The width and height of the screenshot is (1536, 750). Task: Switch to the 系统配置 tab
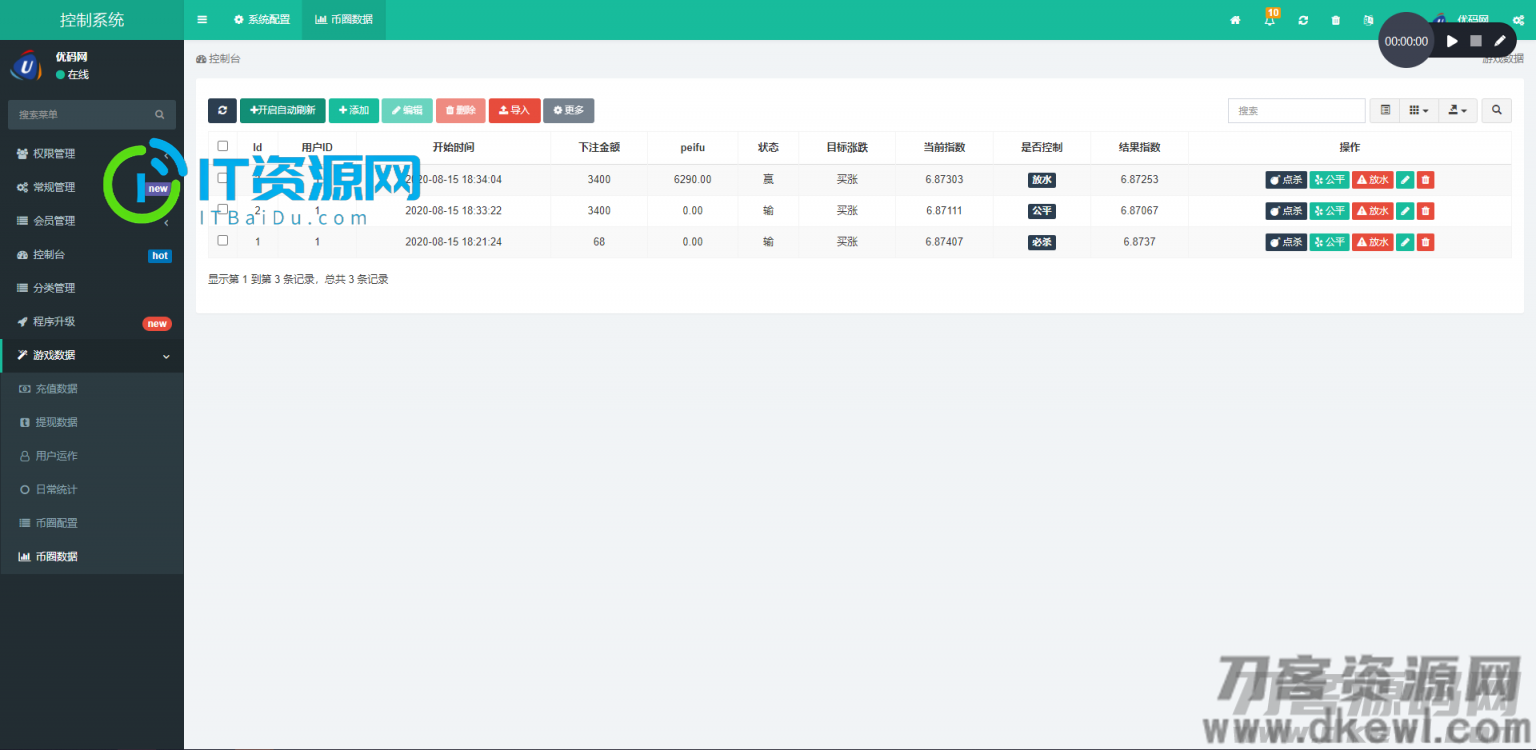pos(262,19)
